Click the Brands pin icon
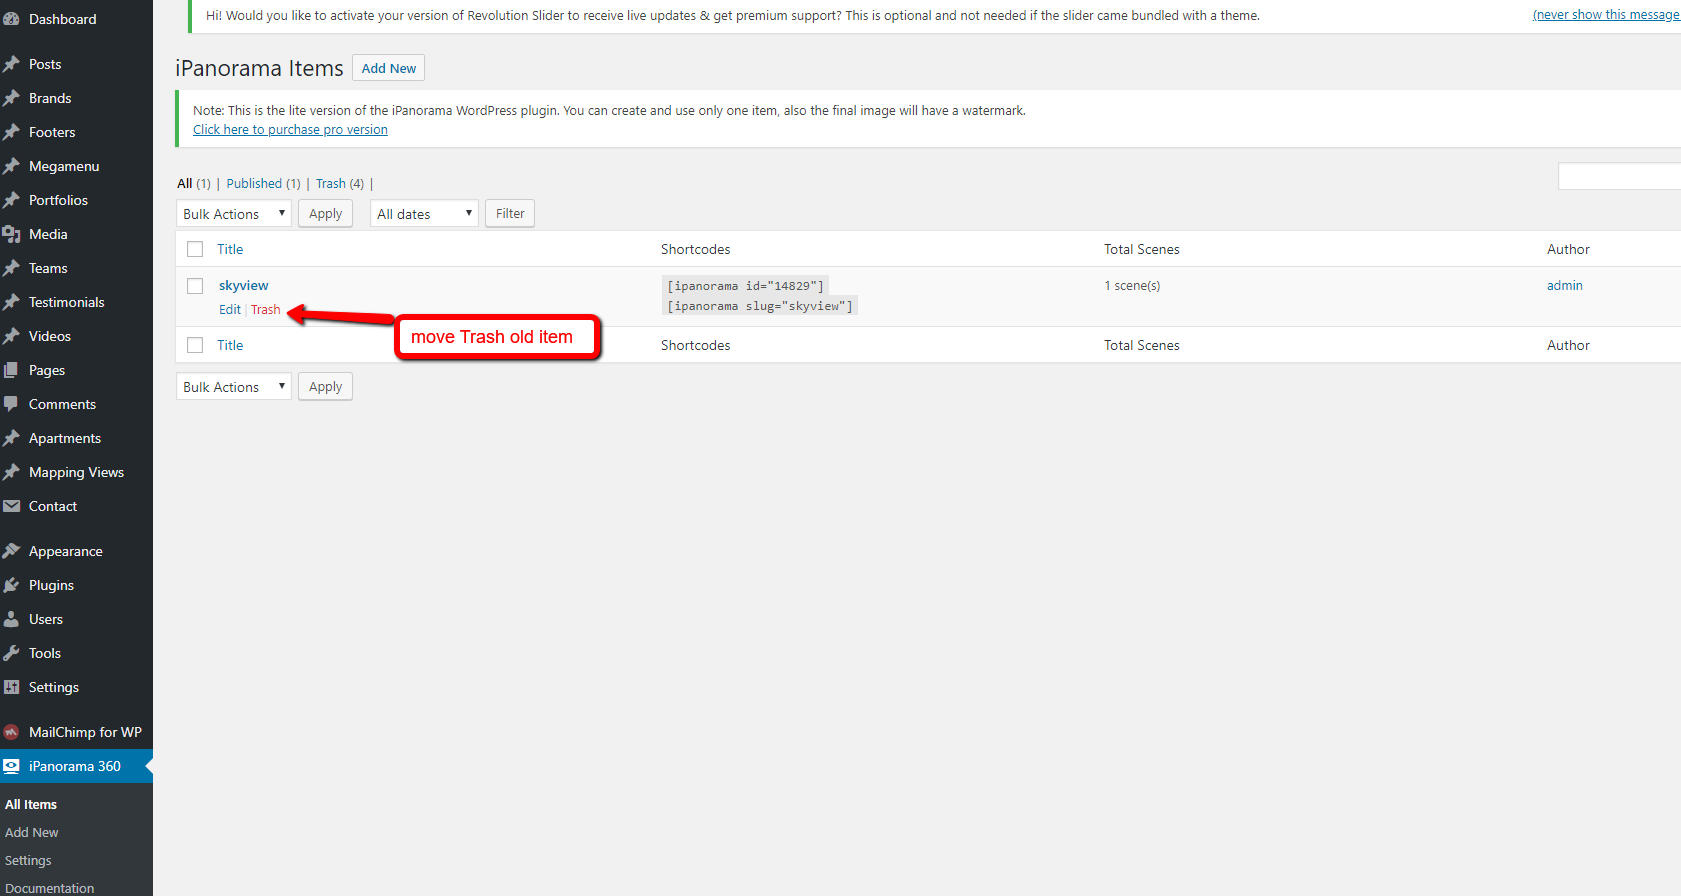This screenshot has height=896, width=1681. [11, 98]
